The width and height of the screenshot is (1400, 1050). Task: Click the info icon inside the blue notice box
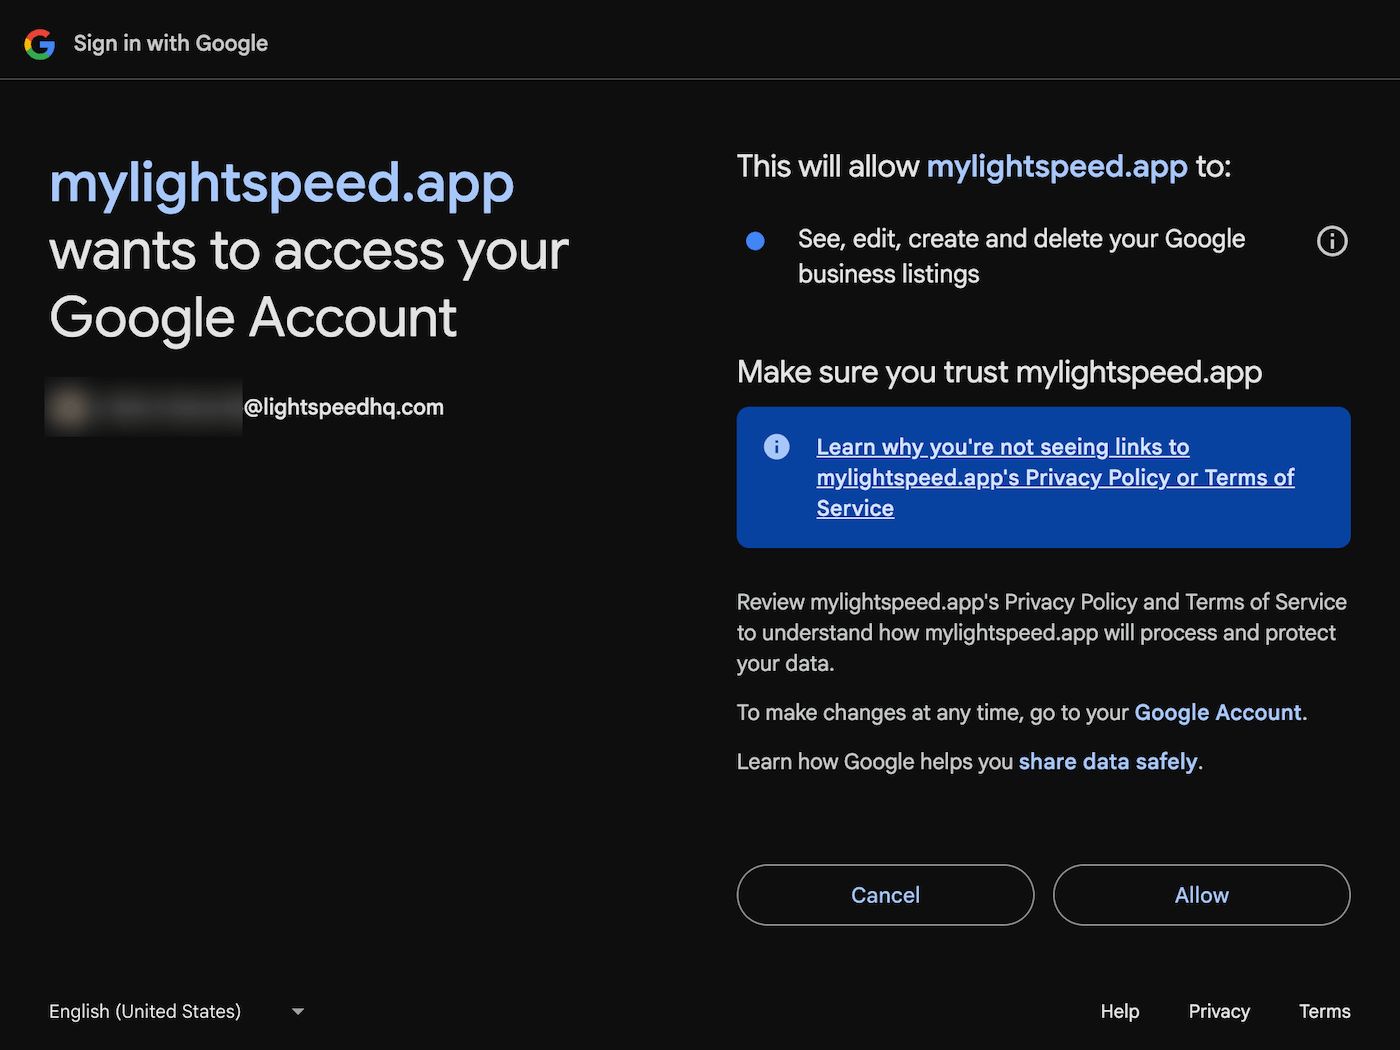click(776, 447)
